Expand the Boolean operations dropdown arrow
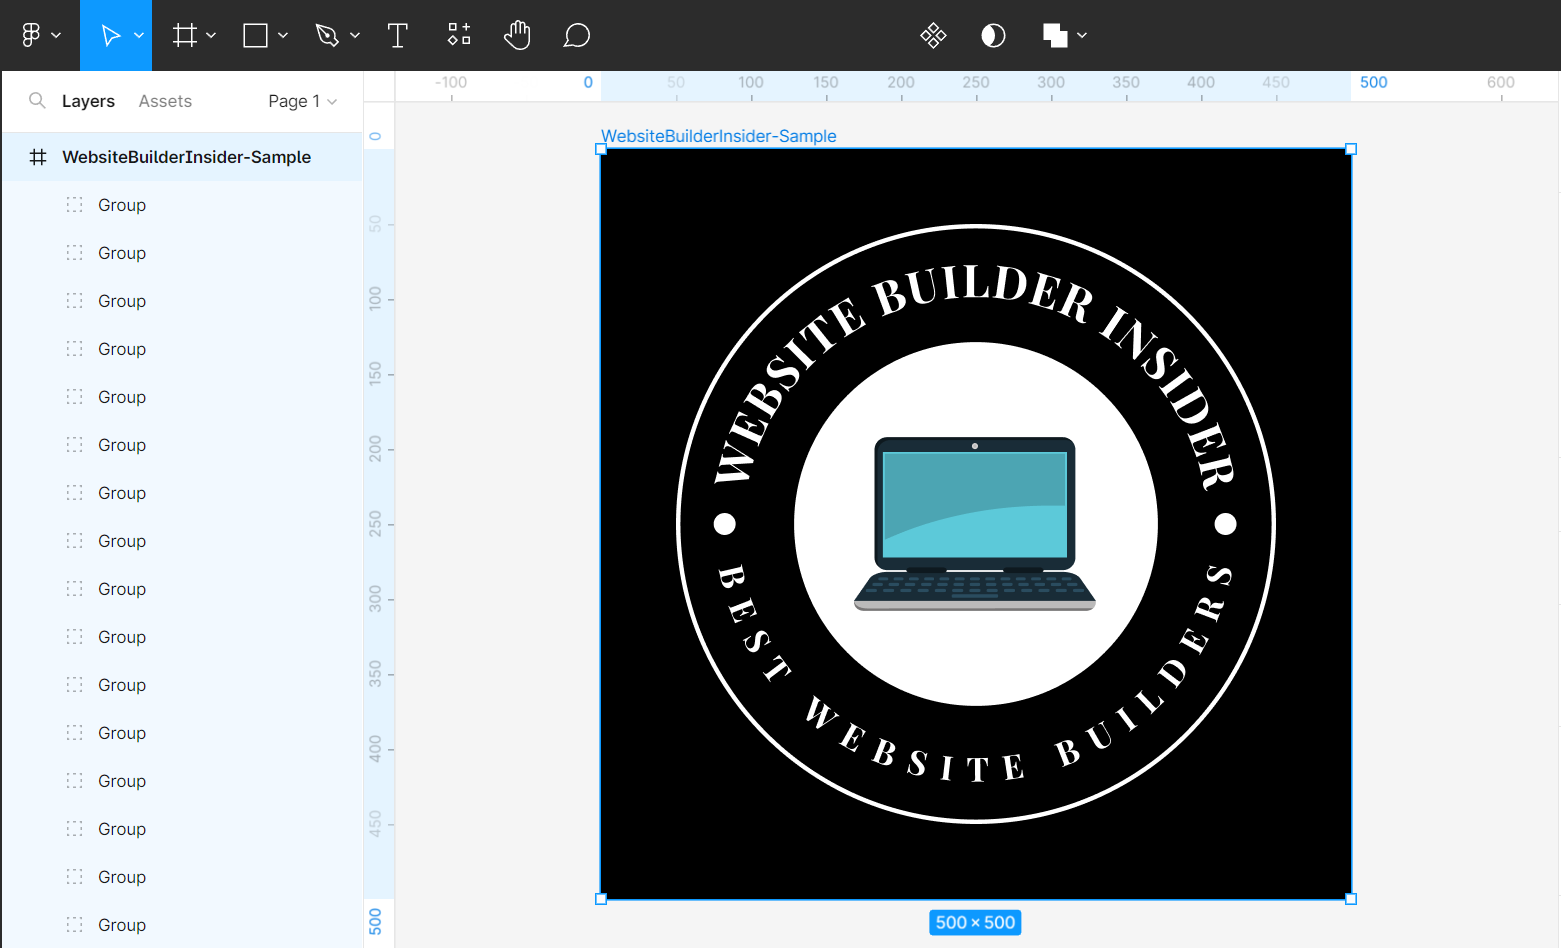This screenshot has height=948, width=1561. tap(1082, 36)
